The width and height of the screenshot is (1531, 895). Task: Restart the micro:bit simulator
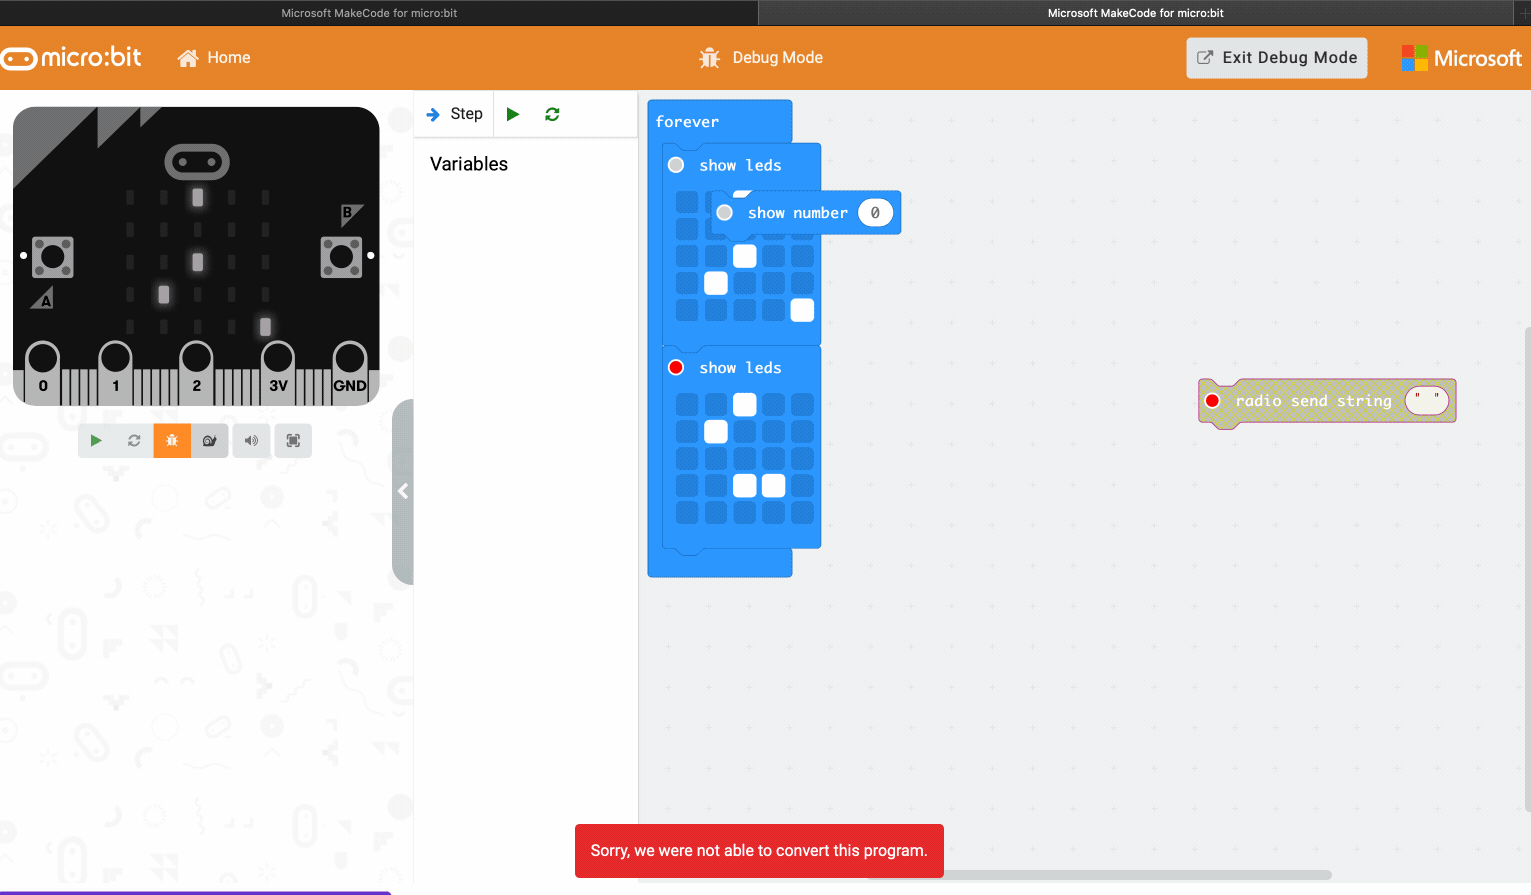(x=134, y=440)
